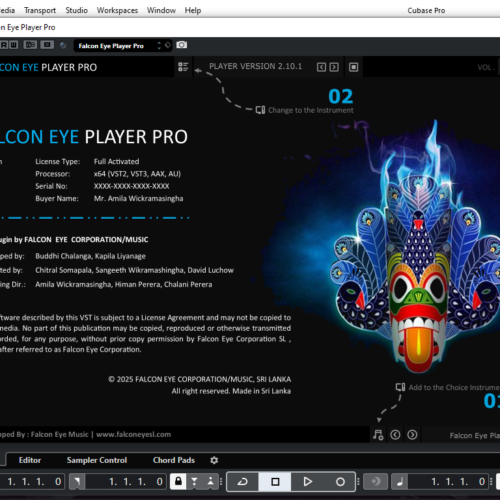This screenshot has width=500, height=500.
Task: Click the music note add-instrument icon
Action: click(x=378, y=435)
